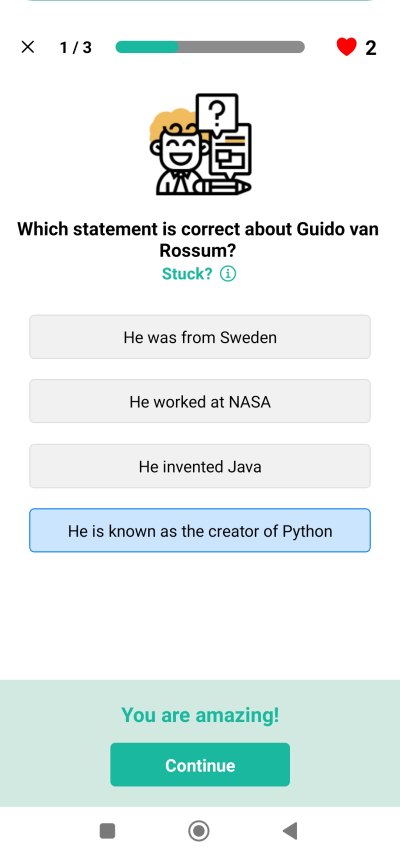Screen dimensions: 400x855
Task: Select answer "He worked at NASA"
Action: tap(200, 401)
